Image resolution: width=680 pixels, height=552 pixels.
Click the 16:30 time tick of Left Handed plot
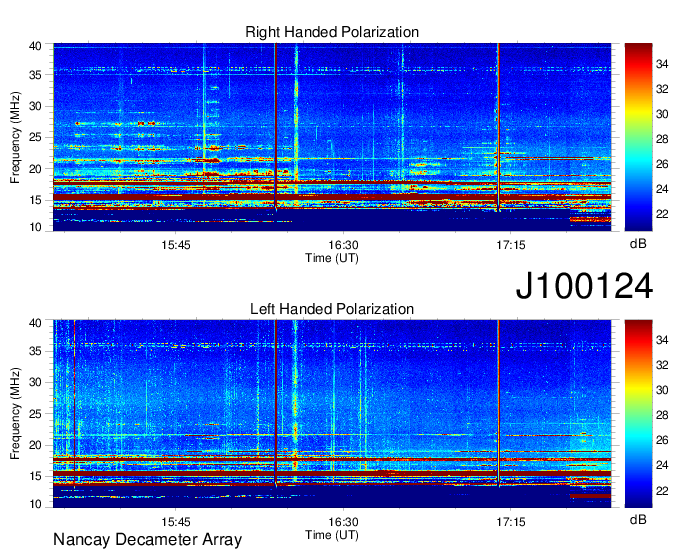pyautogui.click(x=343, y=522)
